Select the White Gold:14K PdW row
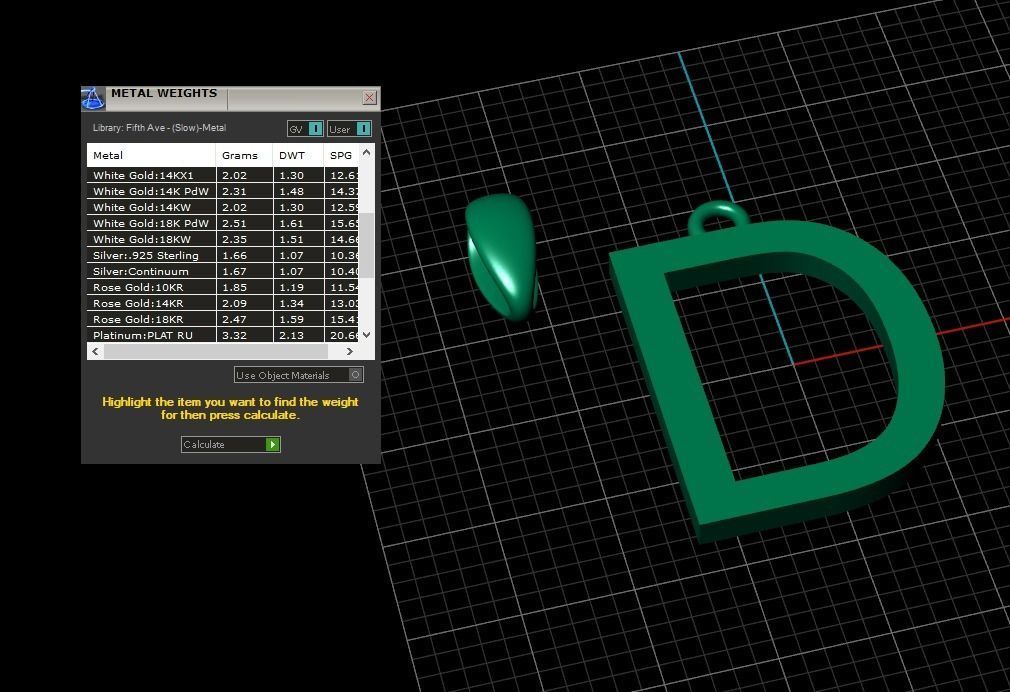 pyautogui.click(x=223, y=191)
